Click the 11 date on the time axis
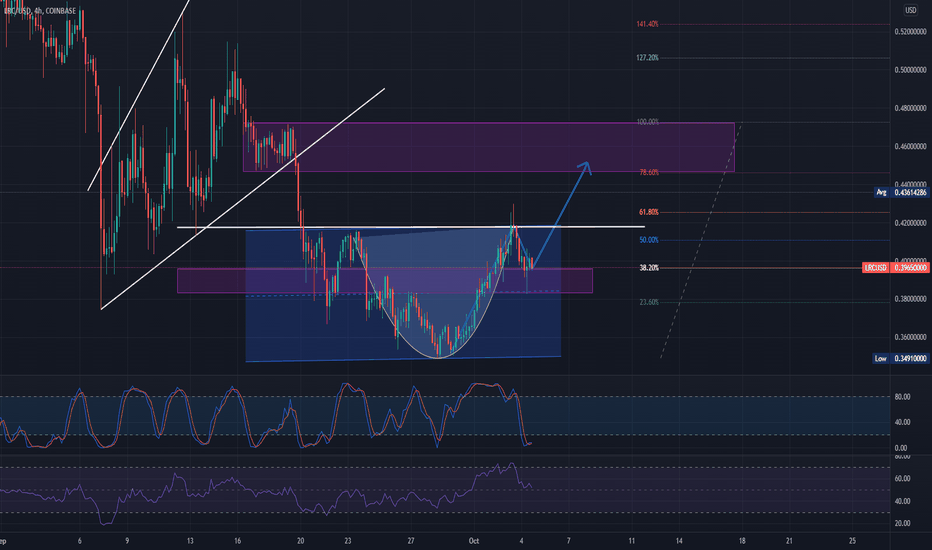The image size is (932, 550). (631, 541)
